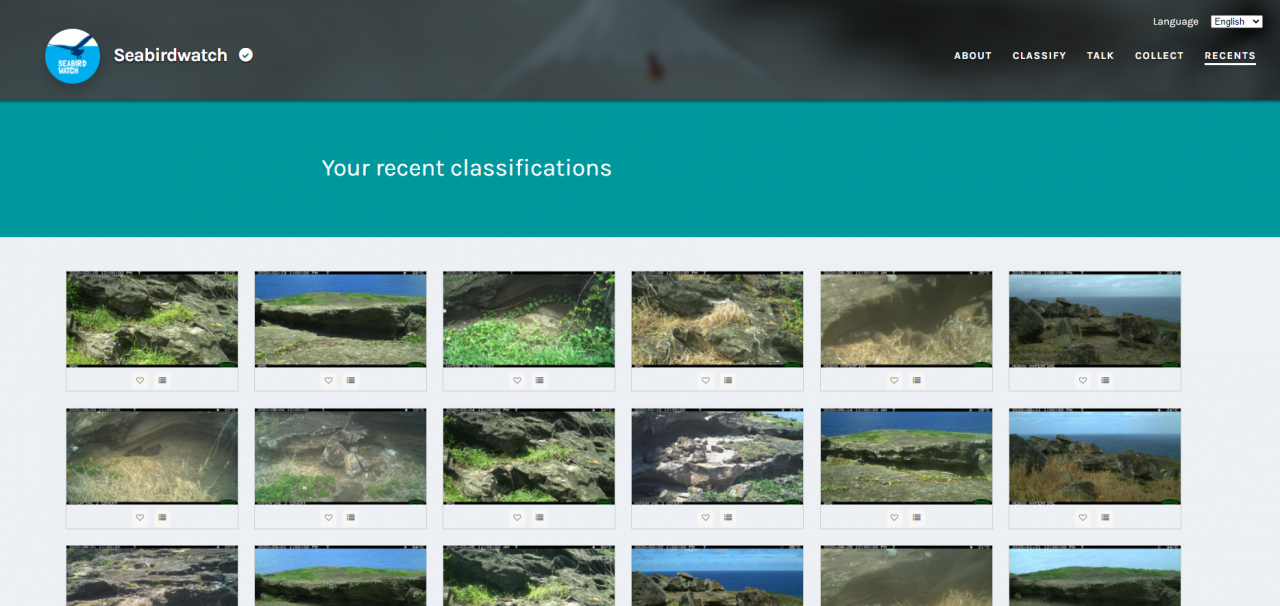Open the TALK discussion boards
The width and height of the screenshot is (1280, 606).
coord(1100,56)
